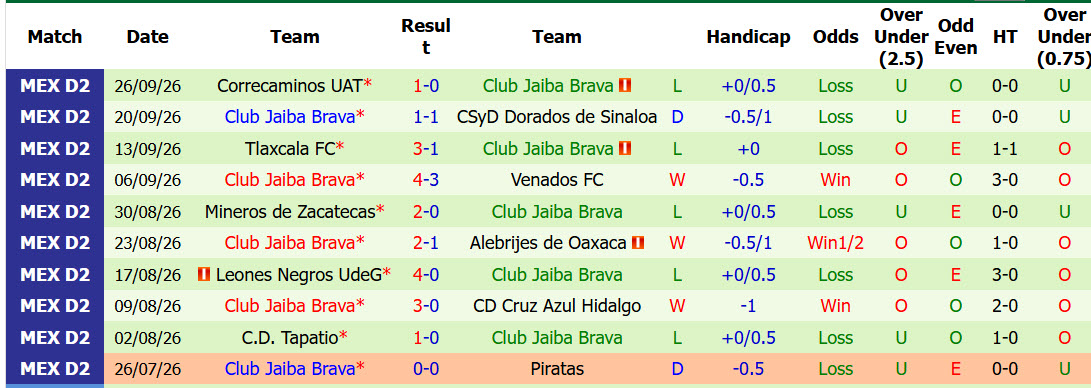
Task: Open C.D. Tapatio team link
Action: pos(289,338)
